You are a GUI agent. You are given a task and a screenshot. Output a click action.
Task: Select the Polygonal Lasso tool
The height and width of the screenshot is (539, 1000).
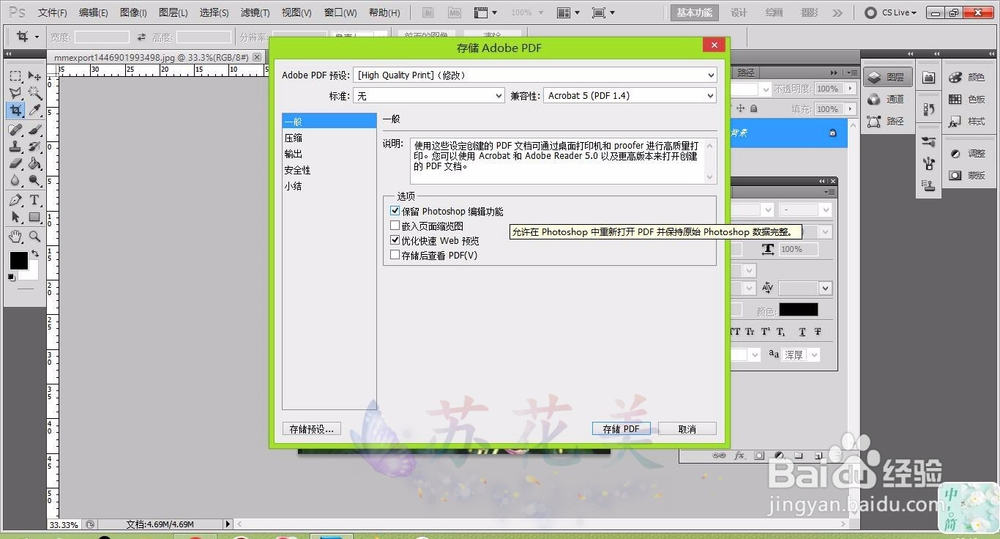16,93
